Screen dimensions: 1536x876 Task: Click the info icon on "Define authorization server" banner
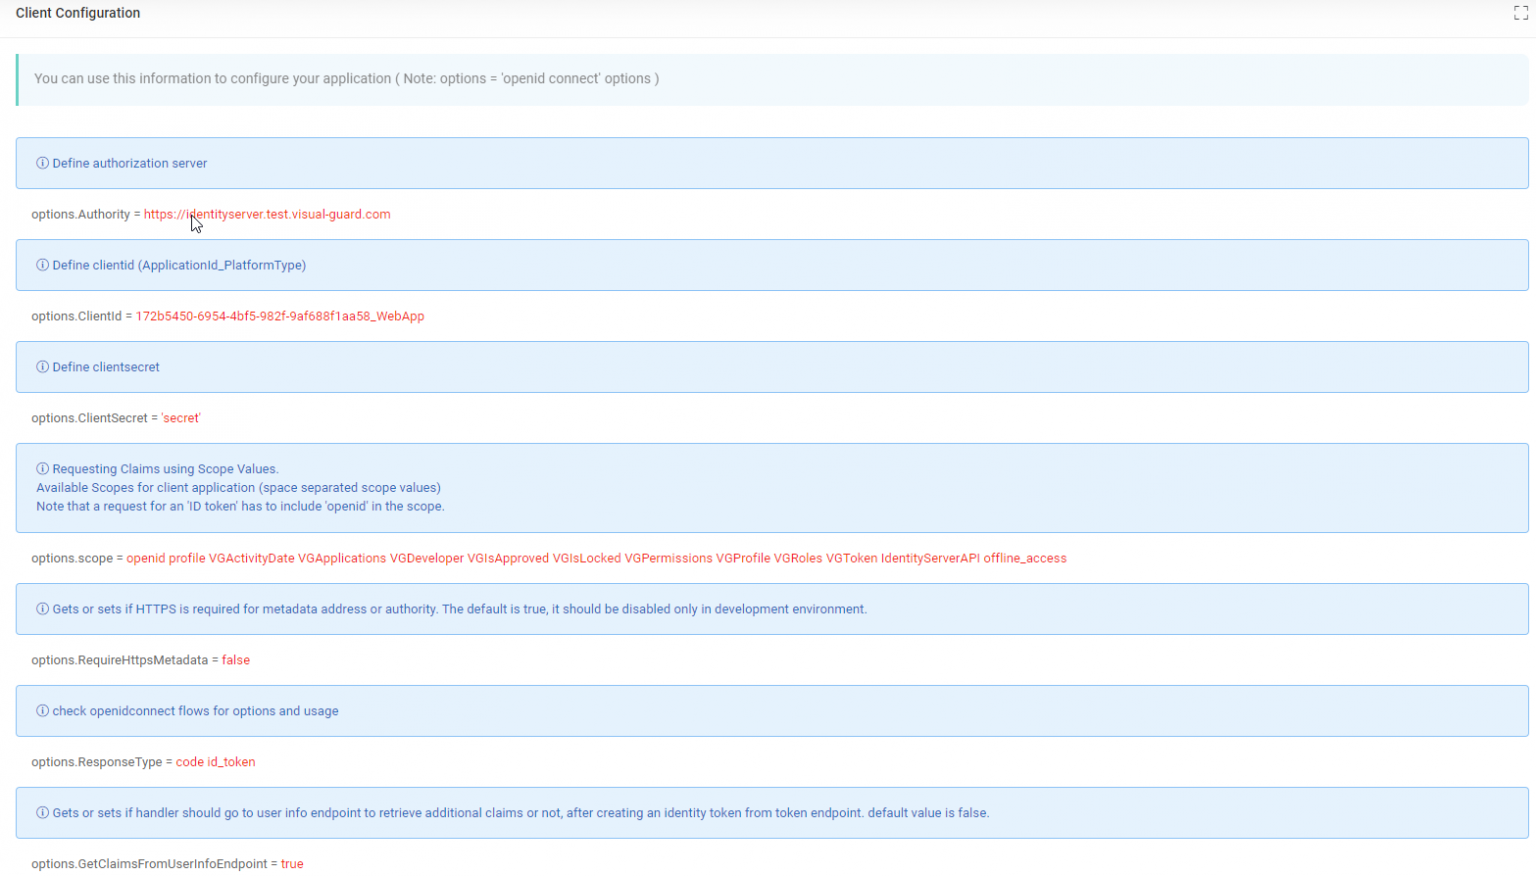(x=41, y=163)
